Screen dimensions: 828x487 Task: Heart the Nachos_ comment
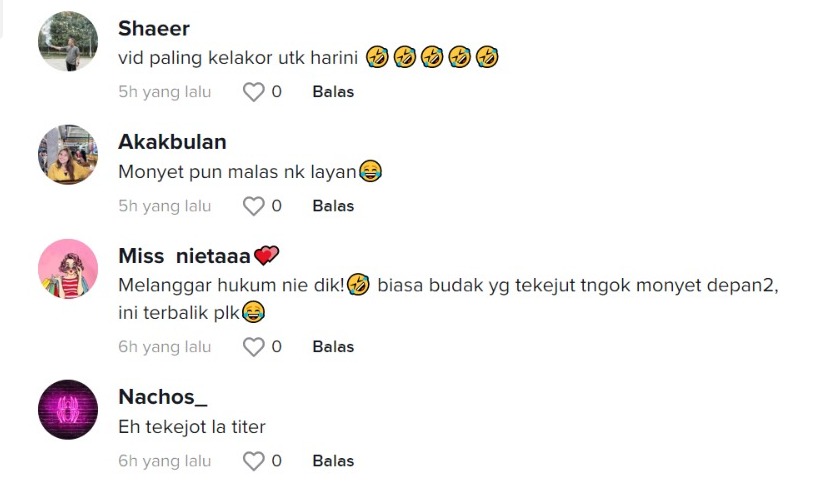click(x=254, y=461)
